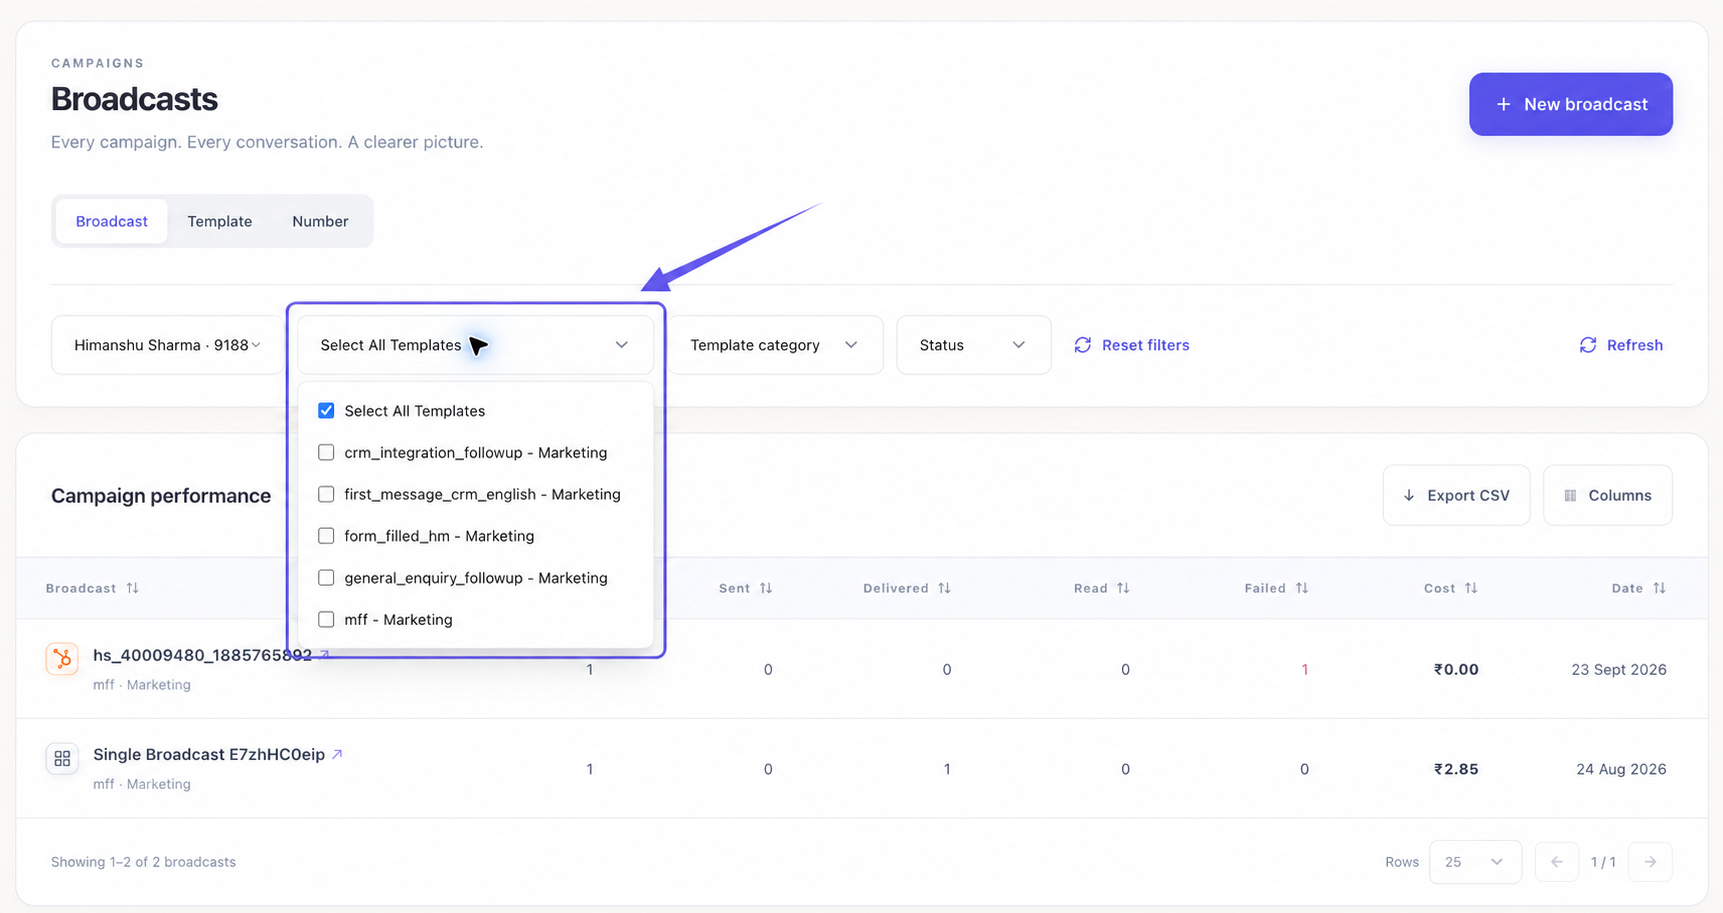Image resolution: width=1723 pixels, height=913 pixels.
Task: Collapse the Select All Templates dropdown
Action: pyautogui.click(x=475, y=345)
